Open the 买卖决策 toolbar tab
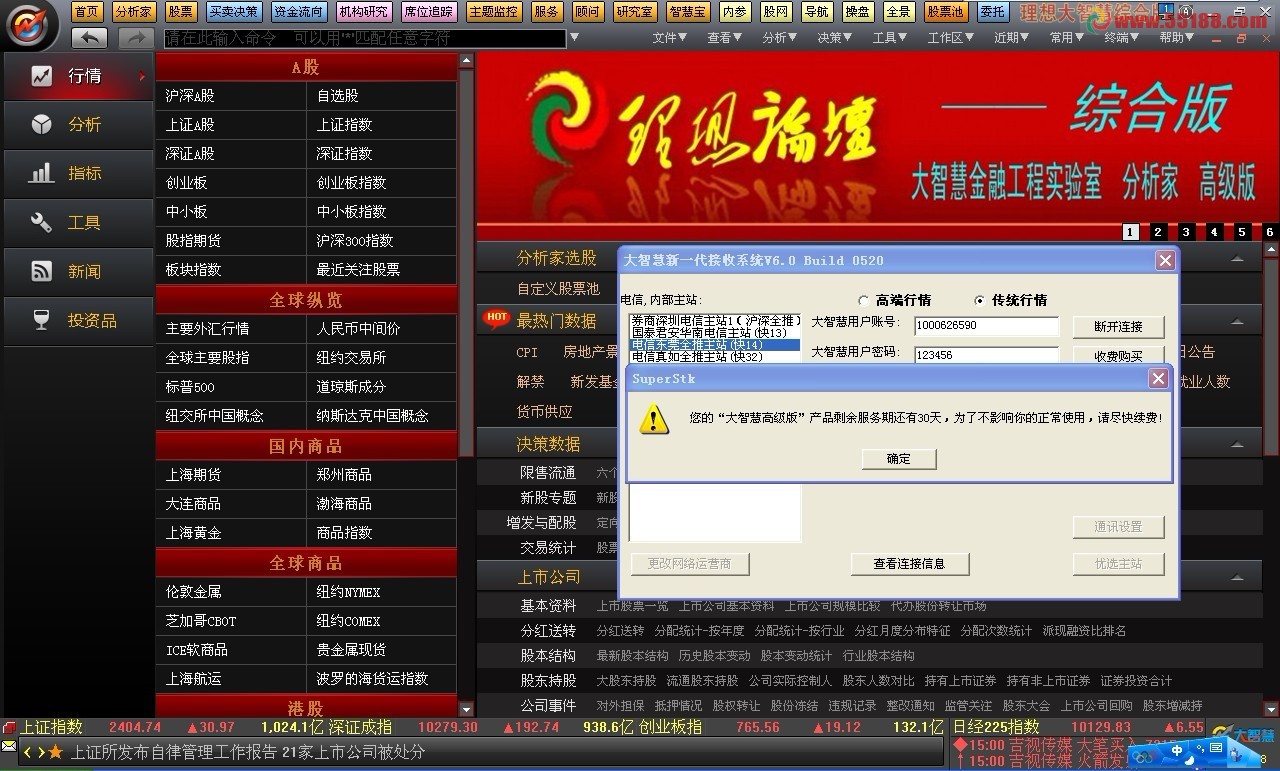 233,12
